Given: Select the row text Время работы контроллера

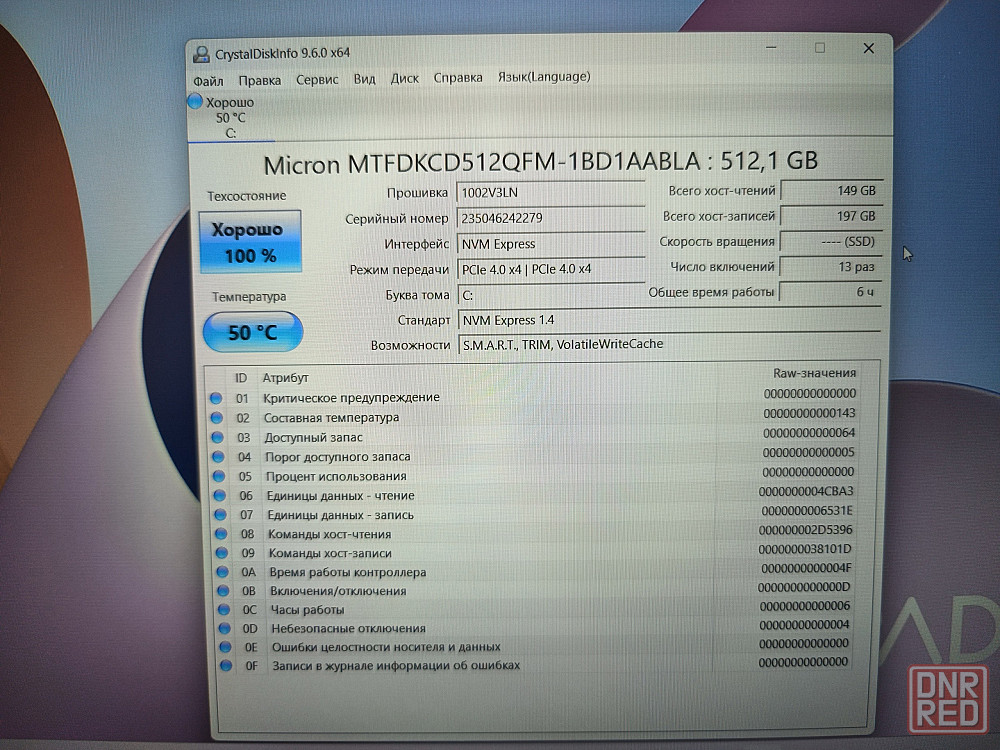Looking at the screenshot, I should [x=348, y=572].
